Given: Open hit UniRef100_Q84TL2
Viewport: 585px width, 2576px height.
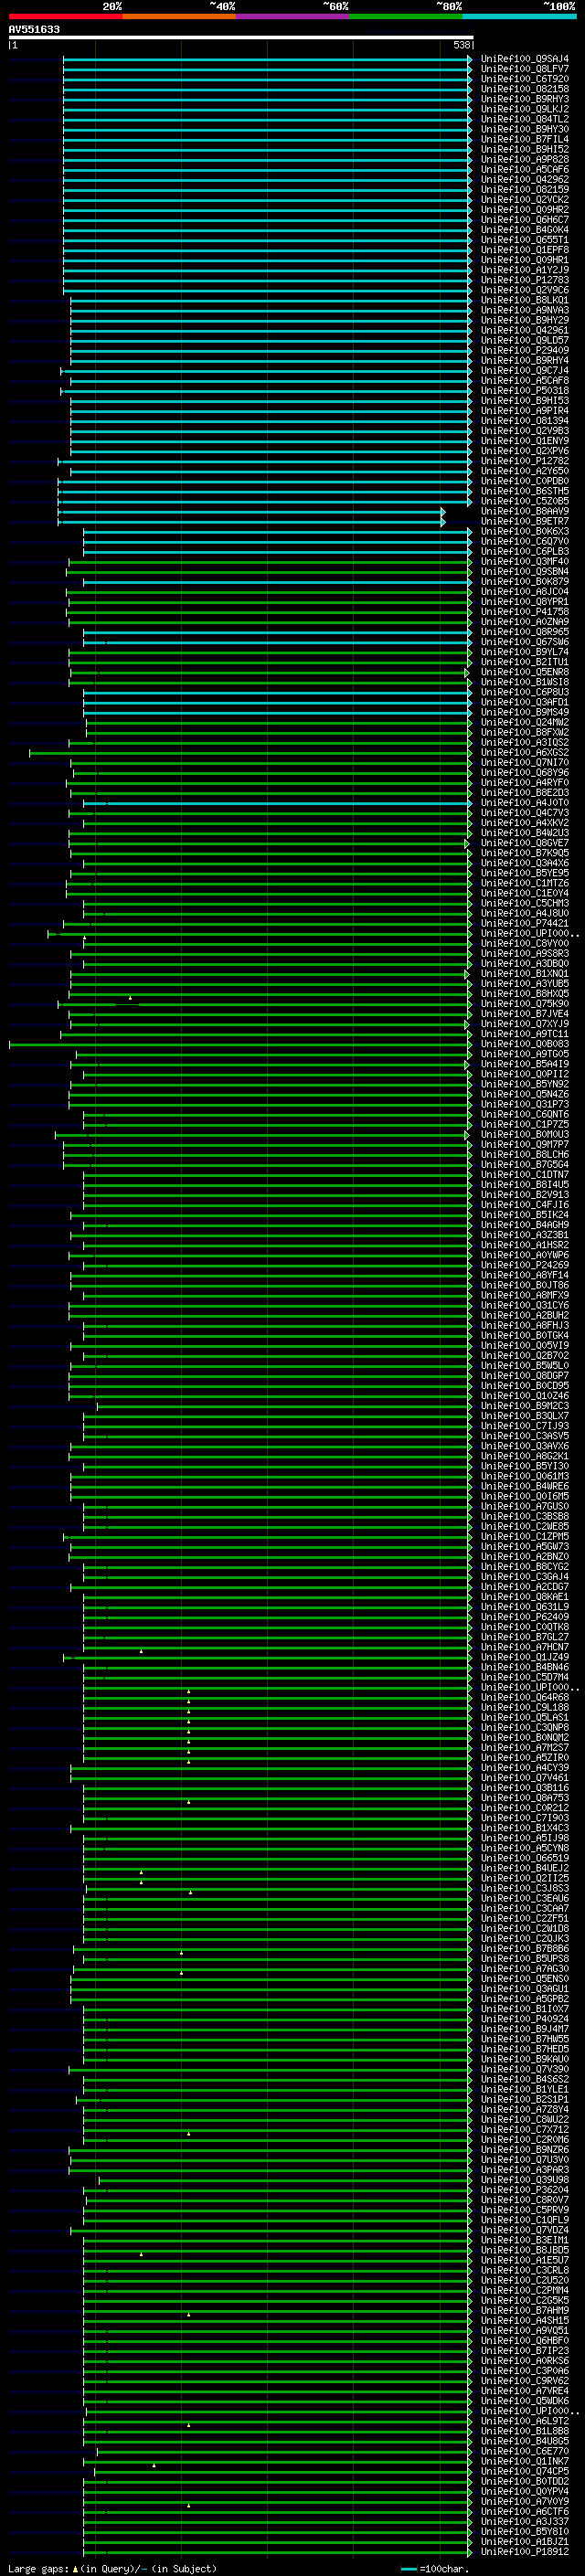Looking at the screenshot, I should (x=524, y=119).
